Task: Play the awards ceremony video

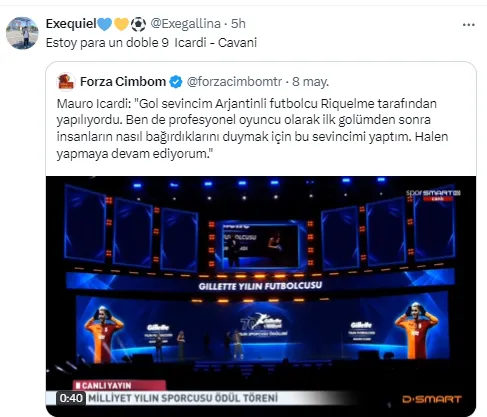Action: pos(261,296)
